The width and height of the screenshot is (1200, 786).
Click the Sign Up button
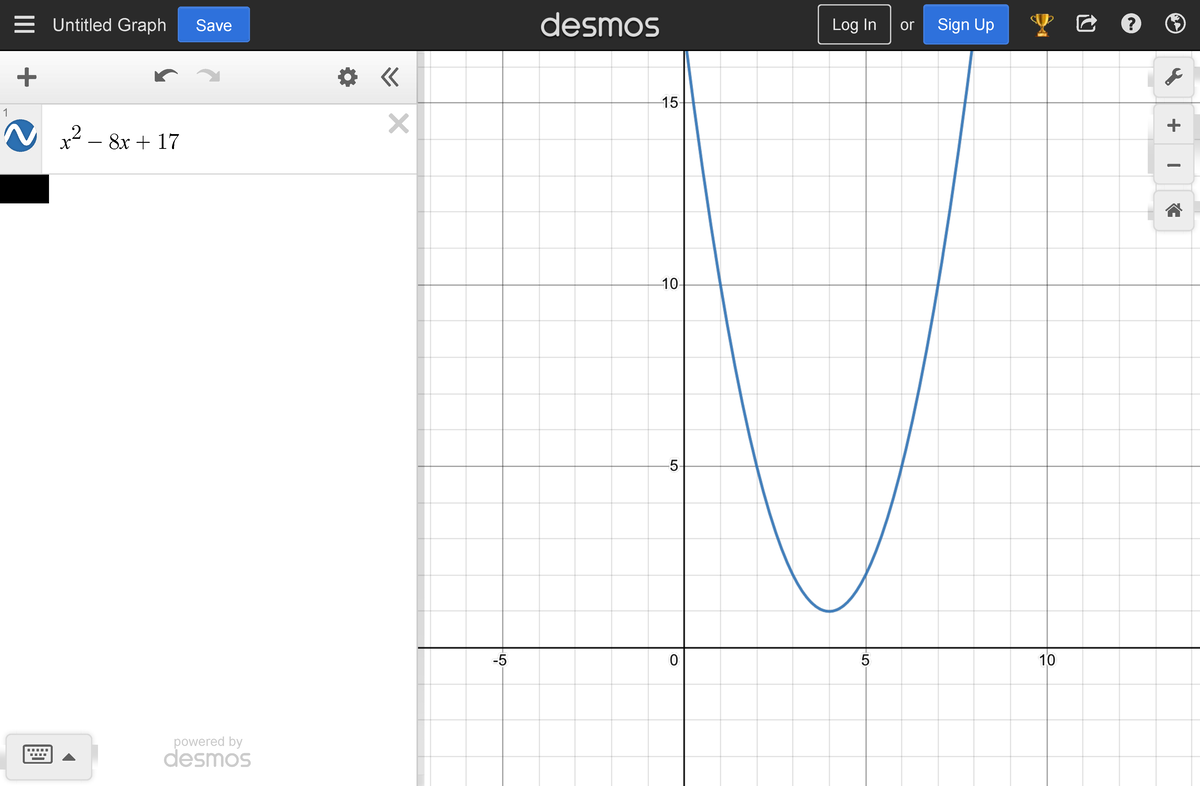pyautogui.click(x=965, y=24)
